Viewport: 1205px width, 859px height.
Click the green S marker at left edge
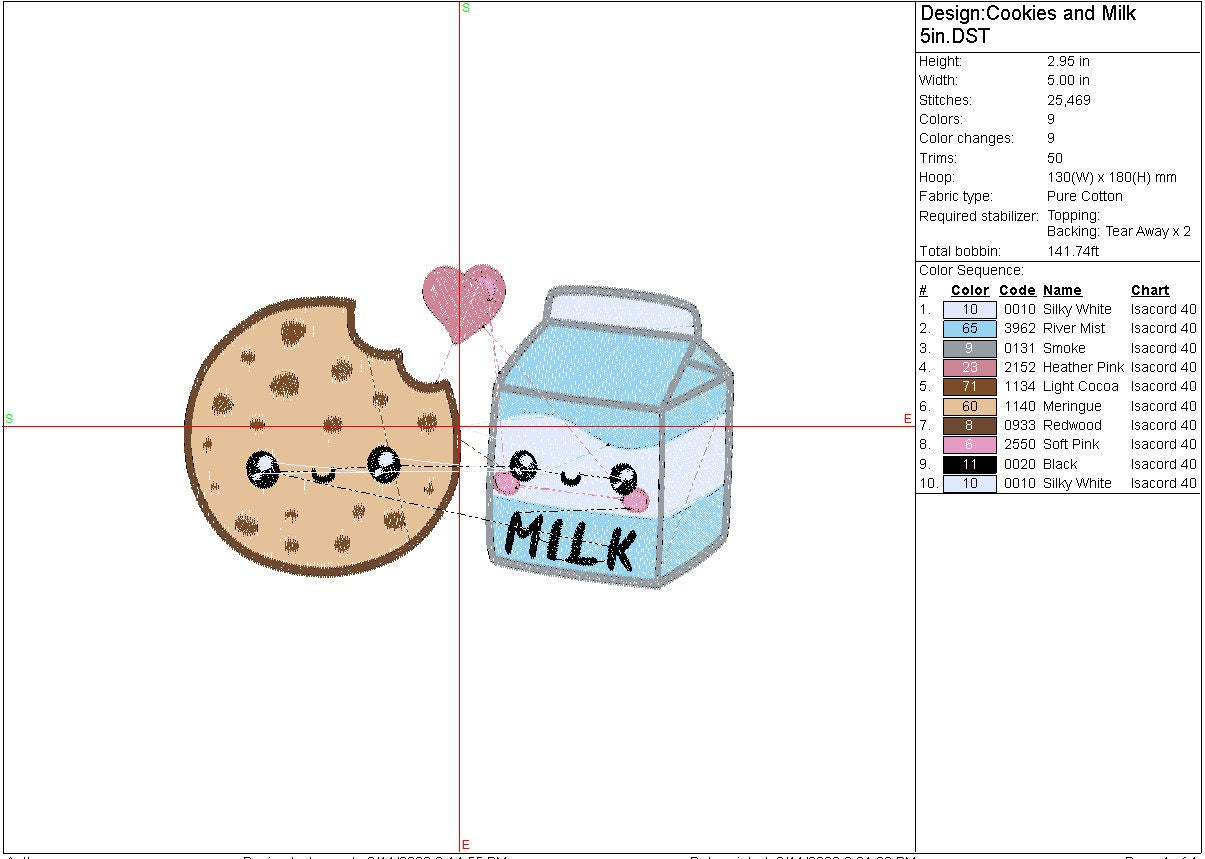(9, 419)
